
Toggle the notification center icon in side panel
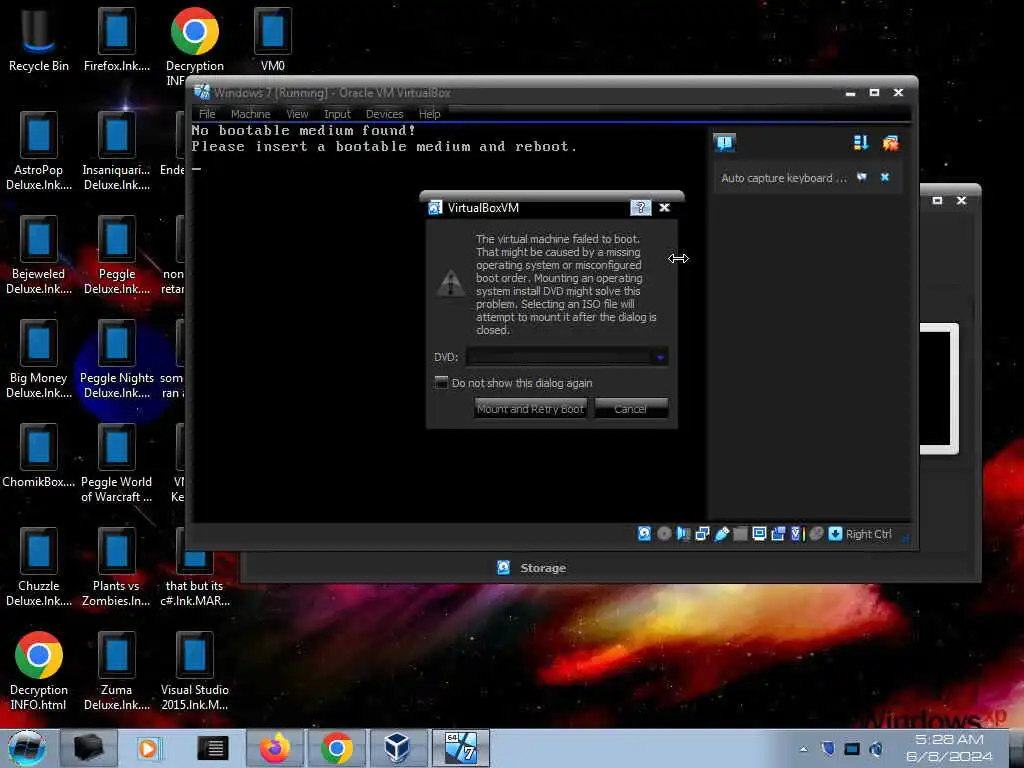point(724,142)
